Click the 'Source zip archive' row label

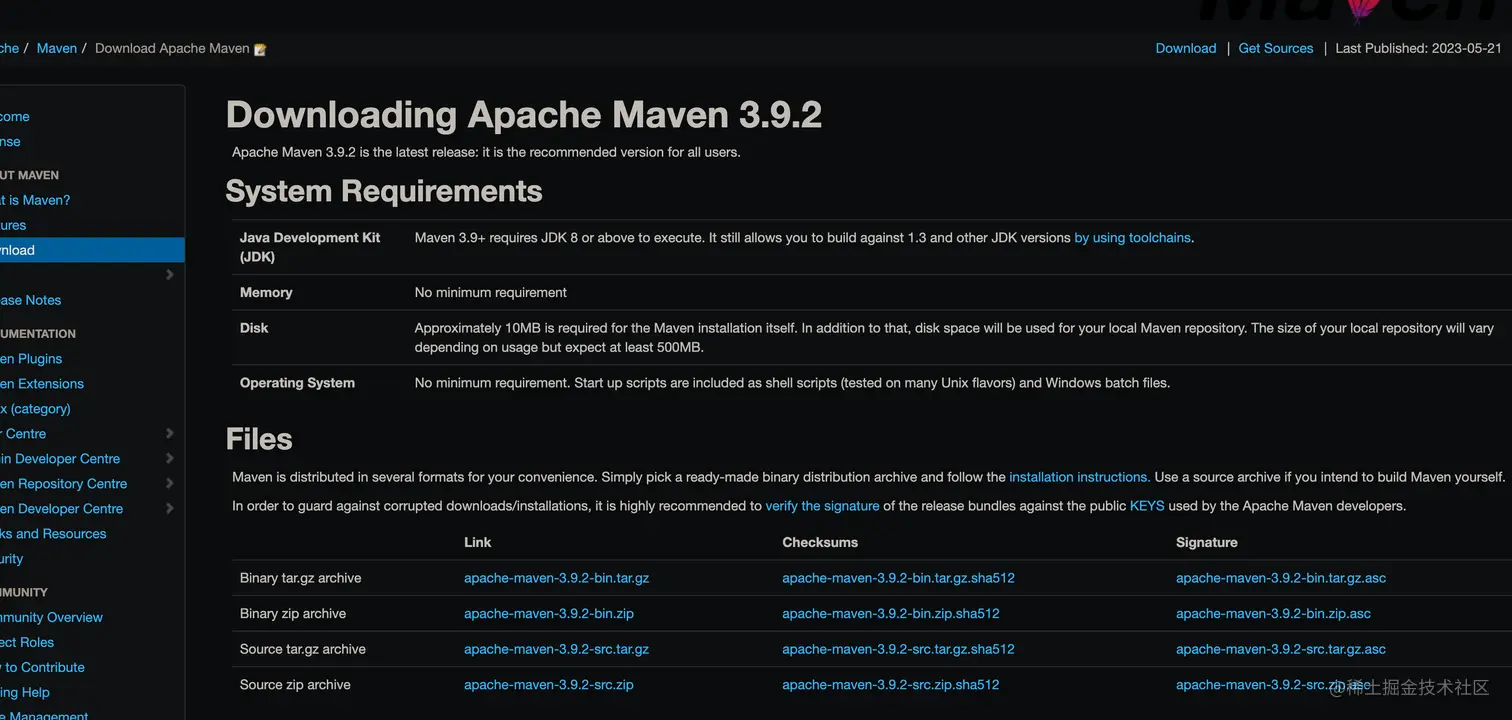click(295, 685)
